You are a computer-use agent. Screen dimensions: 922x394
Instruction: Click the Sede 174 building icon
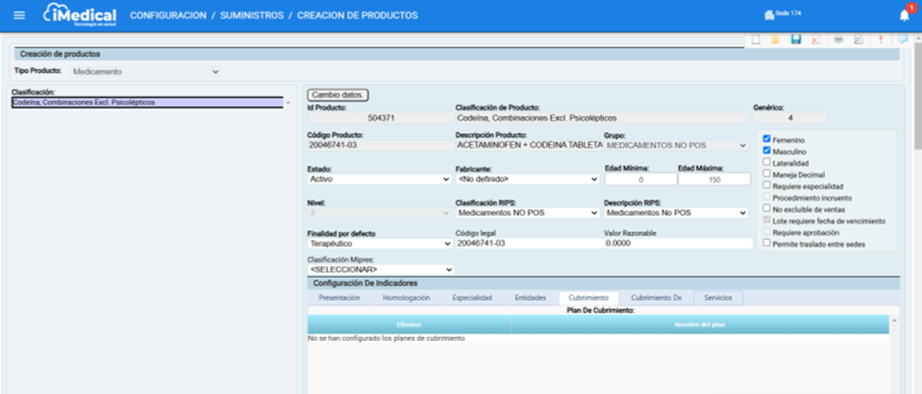(769, 15)
